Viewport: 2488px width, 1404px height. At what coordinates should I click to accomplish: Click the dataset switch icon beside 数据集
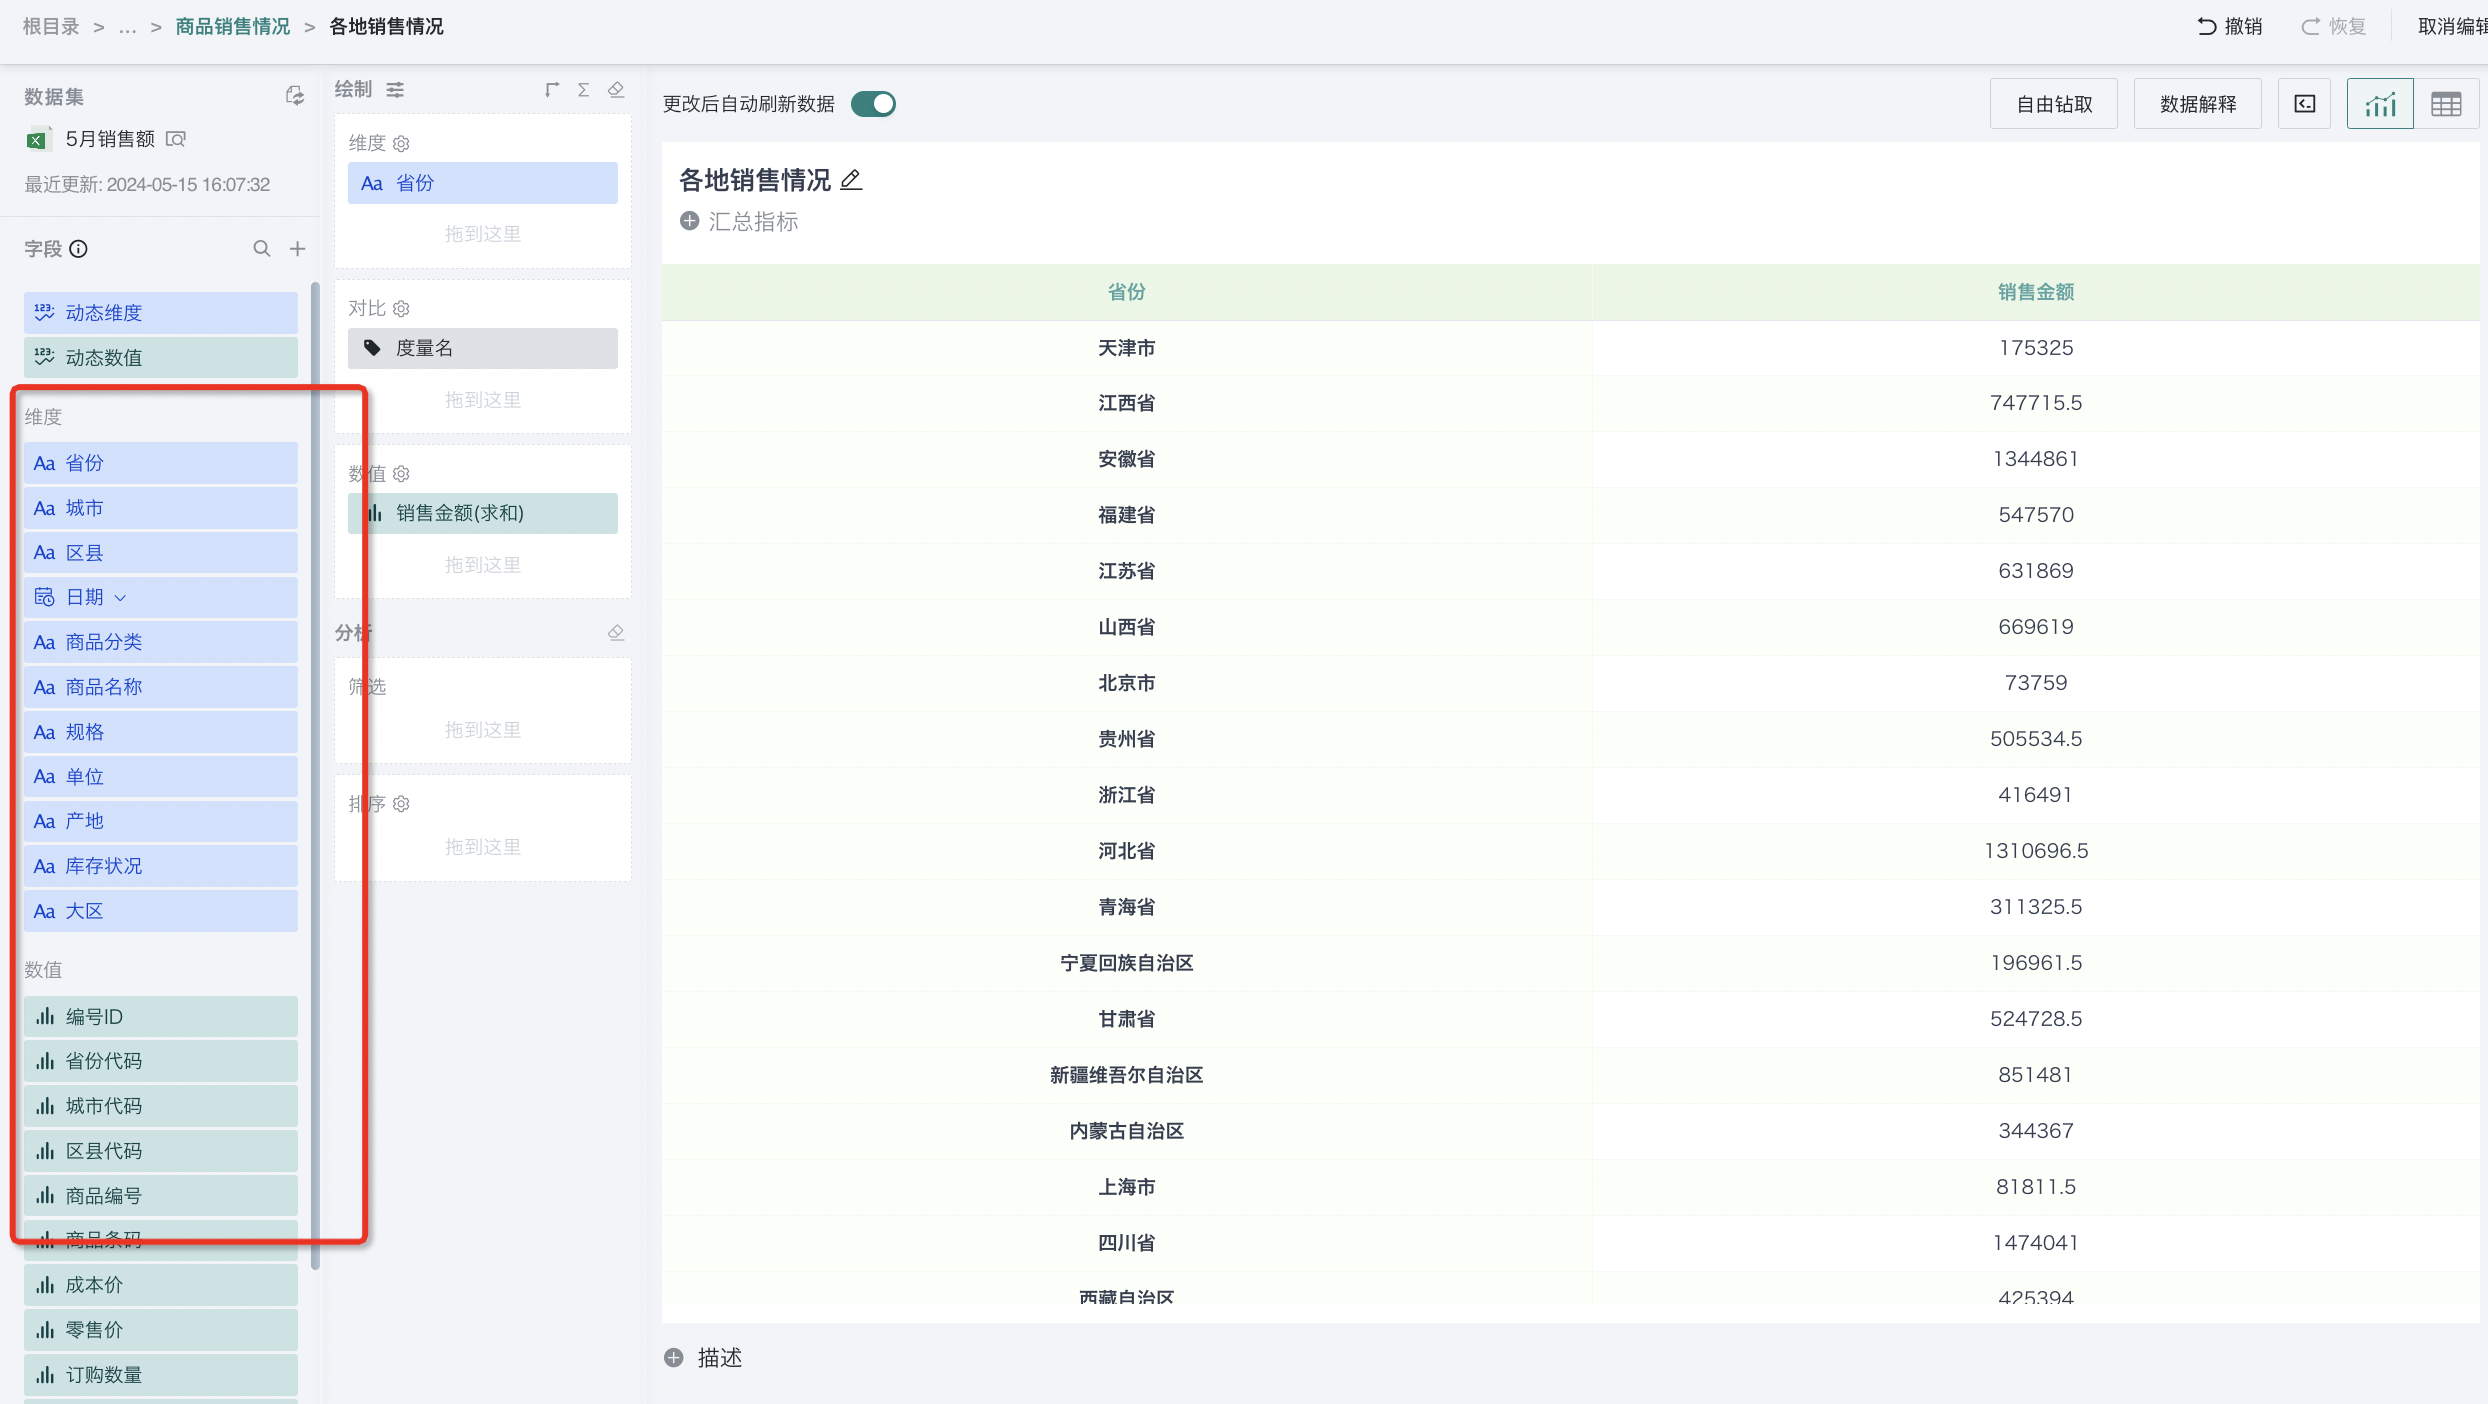pyautogui.click(x=294, y=95)
